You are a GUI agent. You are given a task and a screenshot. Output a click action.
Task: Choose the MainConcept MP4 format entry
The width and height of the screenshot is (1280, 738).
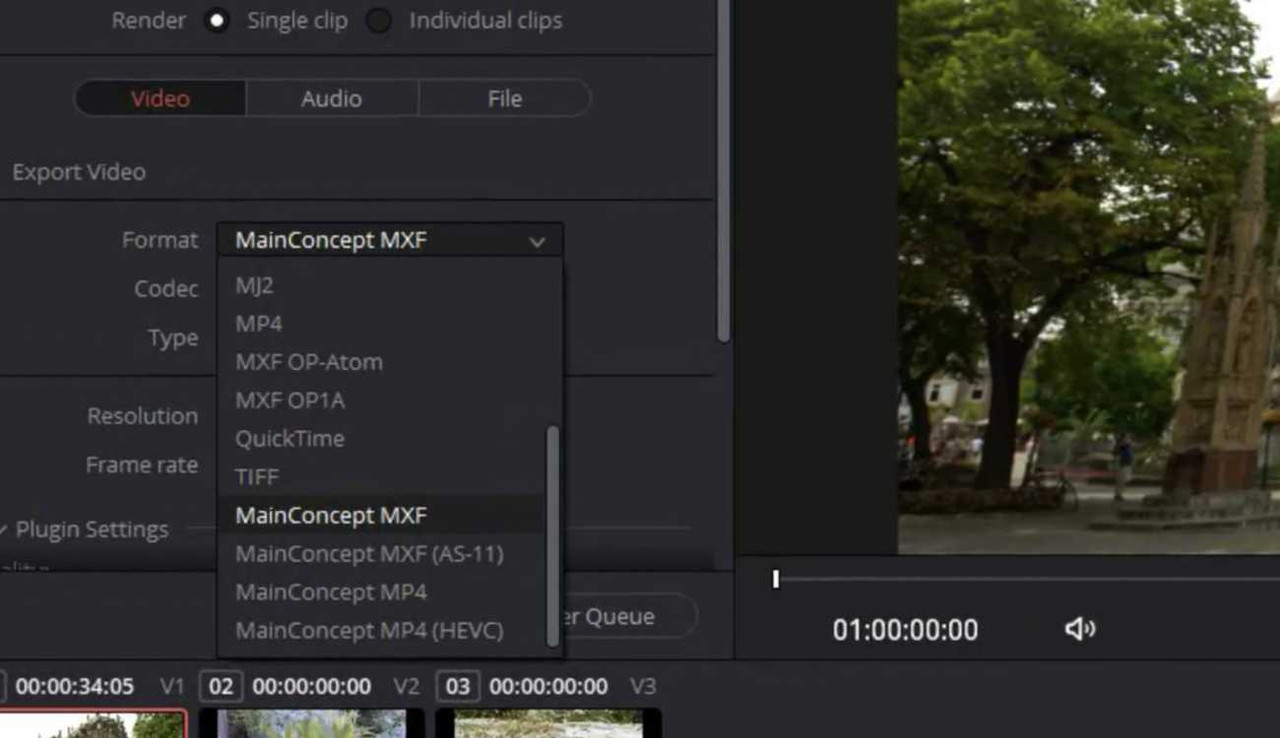point(382,592)
